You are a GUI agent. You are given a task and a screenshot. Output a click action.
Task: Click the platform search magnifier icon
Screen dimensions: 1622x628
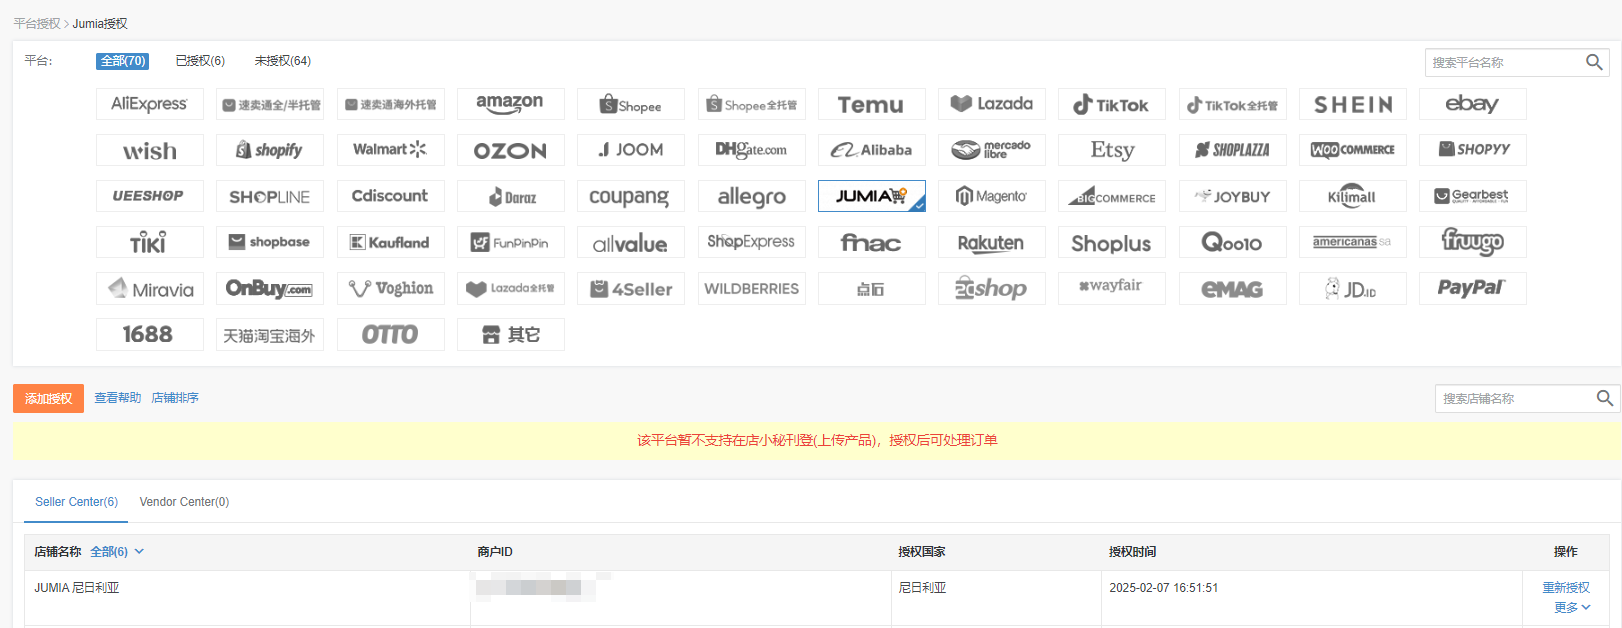[x=1594, y=62]
